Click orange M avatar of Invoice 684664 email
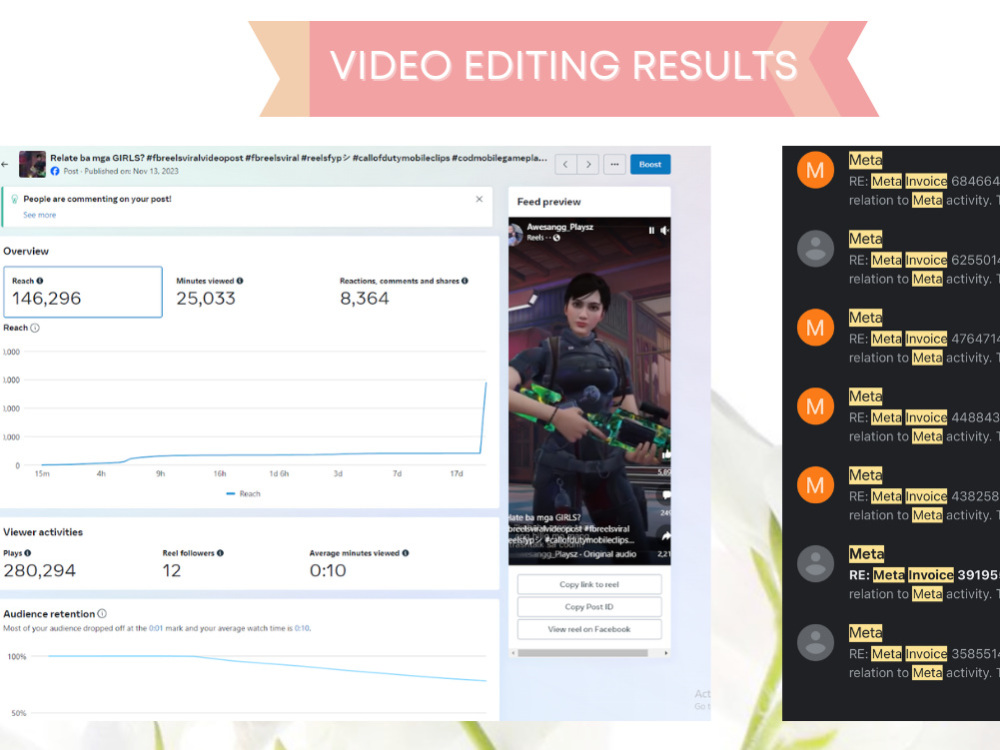This screenshot has width=1000, height=750. (x=816, y=170)
